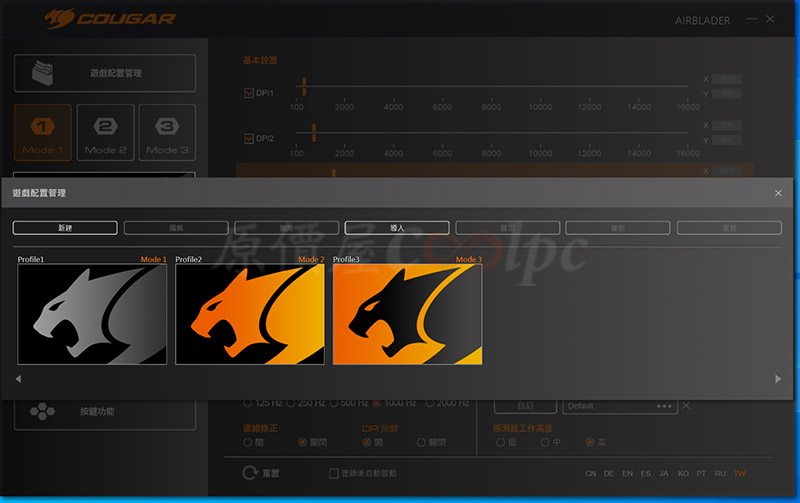The height and width of the screenshot is (503, 800).
Task: Switch to Mode 2
Action: 106,133
